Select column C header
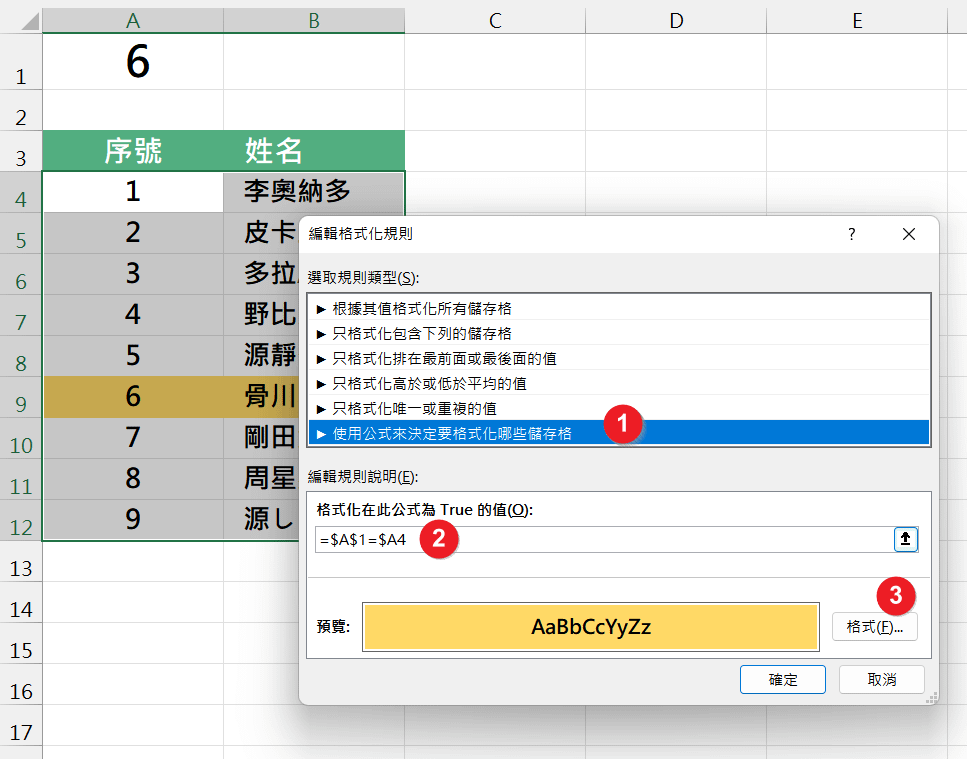 494,19
